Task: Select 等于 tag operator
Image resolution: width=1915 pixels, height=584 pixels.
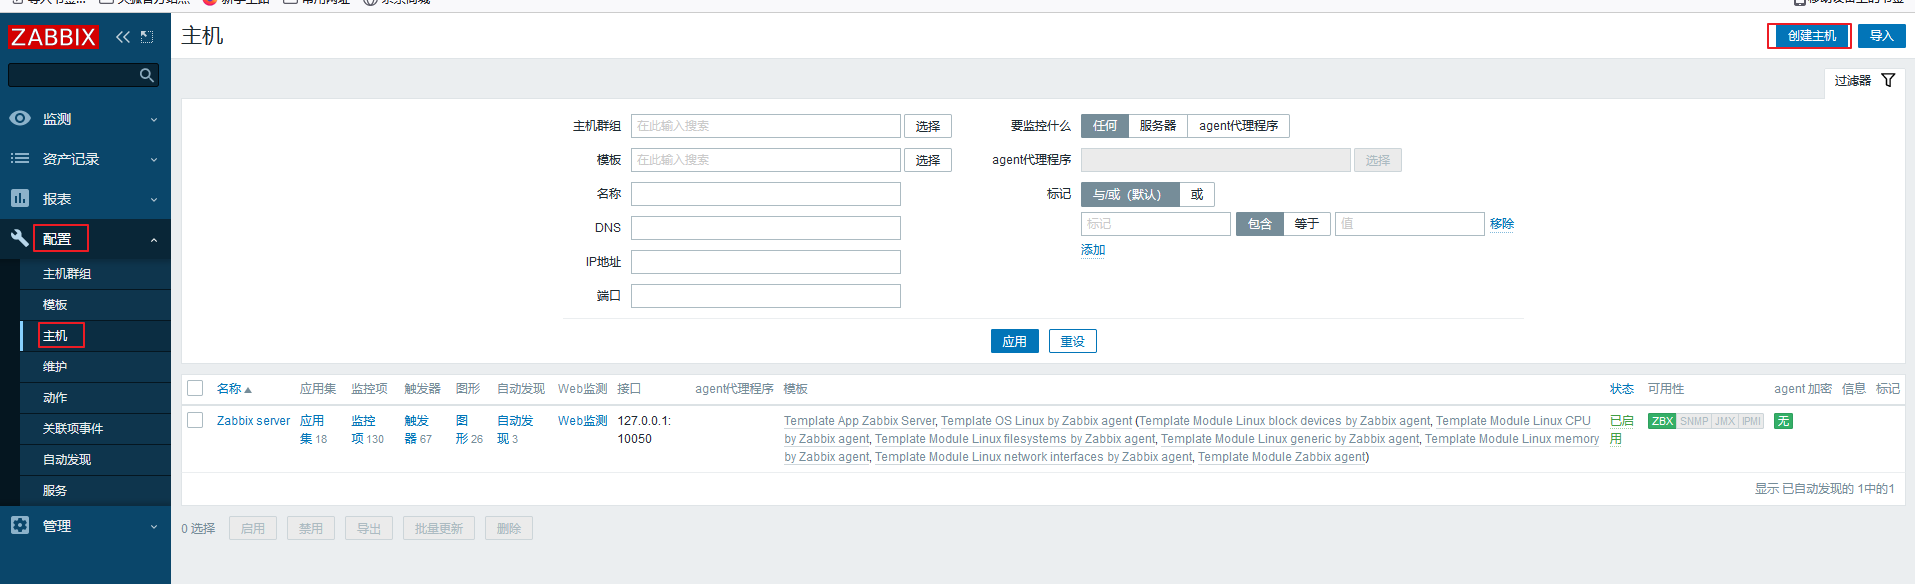Action: 1307,224
